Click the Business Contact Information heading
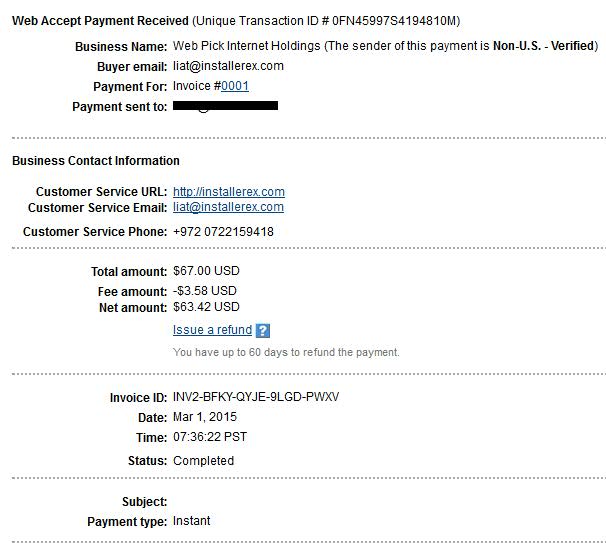The image size is (606, 543). click(x=96, y=161)
